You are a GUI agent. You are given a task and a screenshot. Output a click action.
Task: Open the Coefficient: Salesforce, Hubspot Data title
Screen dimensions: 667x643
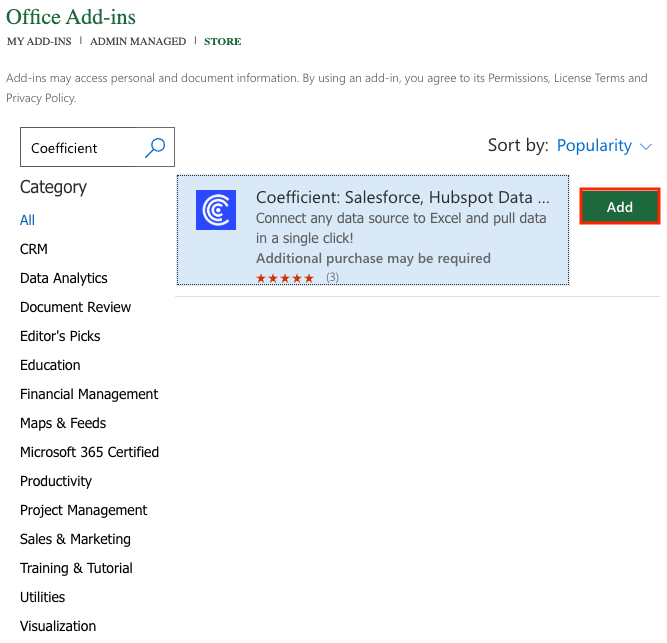click(x=402, y=197)
